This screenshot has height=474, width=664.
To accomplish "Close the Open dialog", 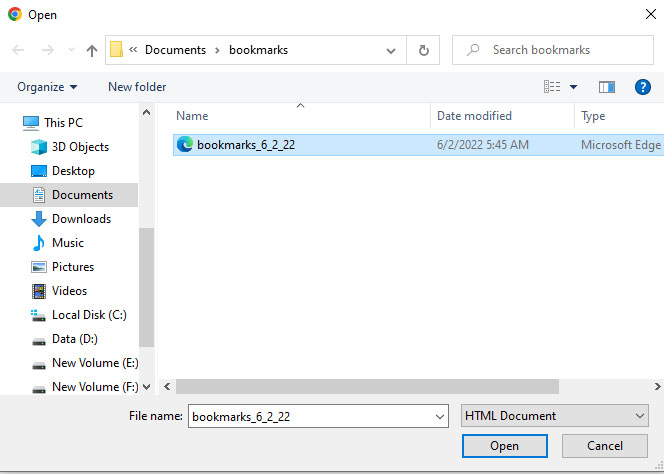I will tap(650, 14).
